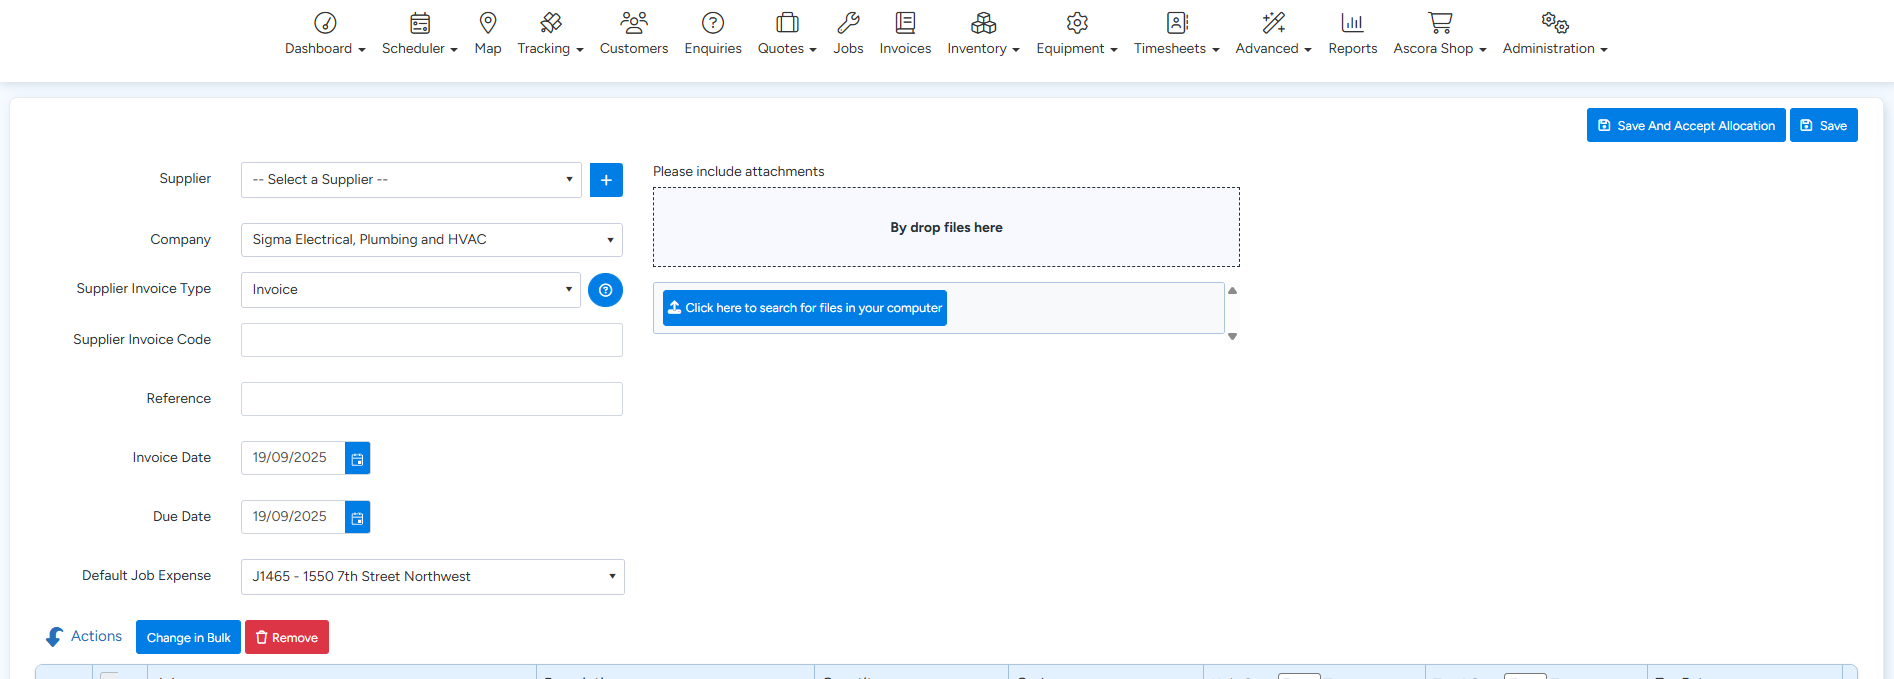Focus the Supplier Invoice Code field
Viewport: 1894px width, 679px height.
click(431, 340)
